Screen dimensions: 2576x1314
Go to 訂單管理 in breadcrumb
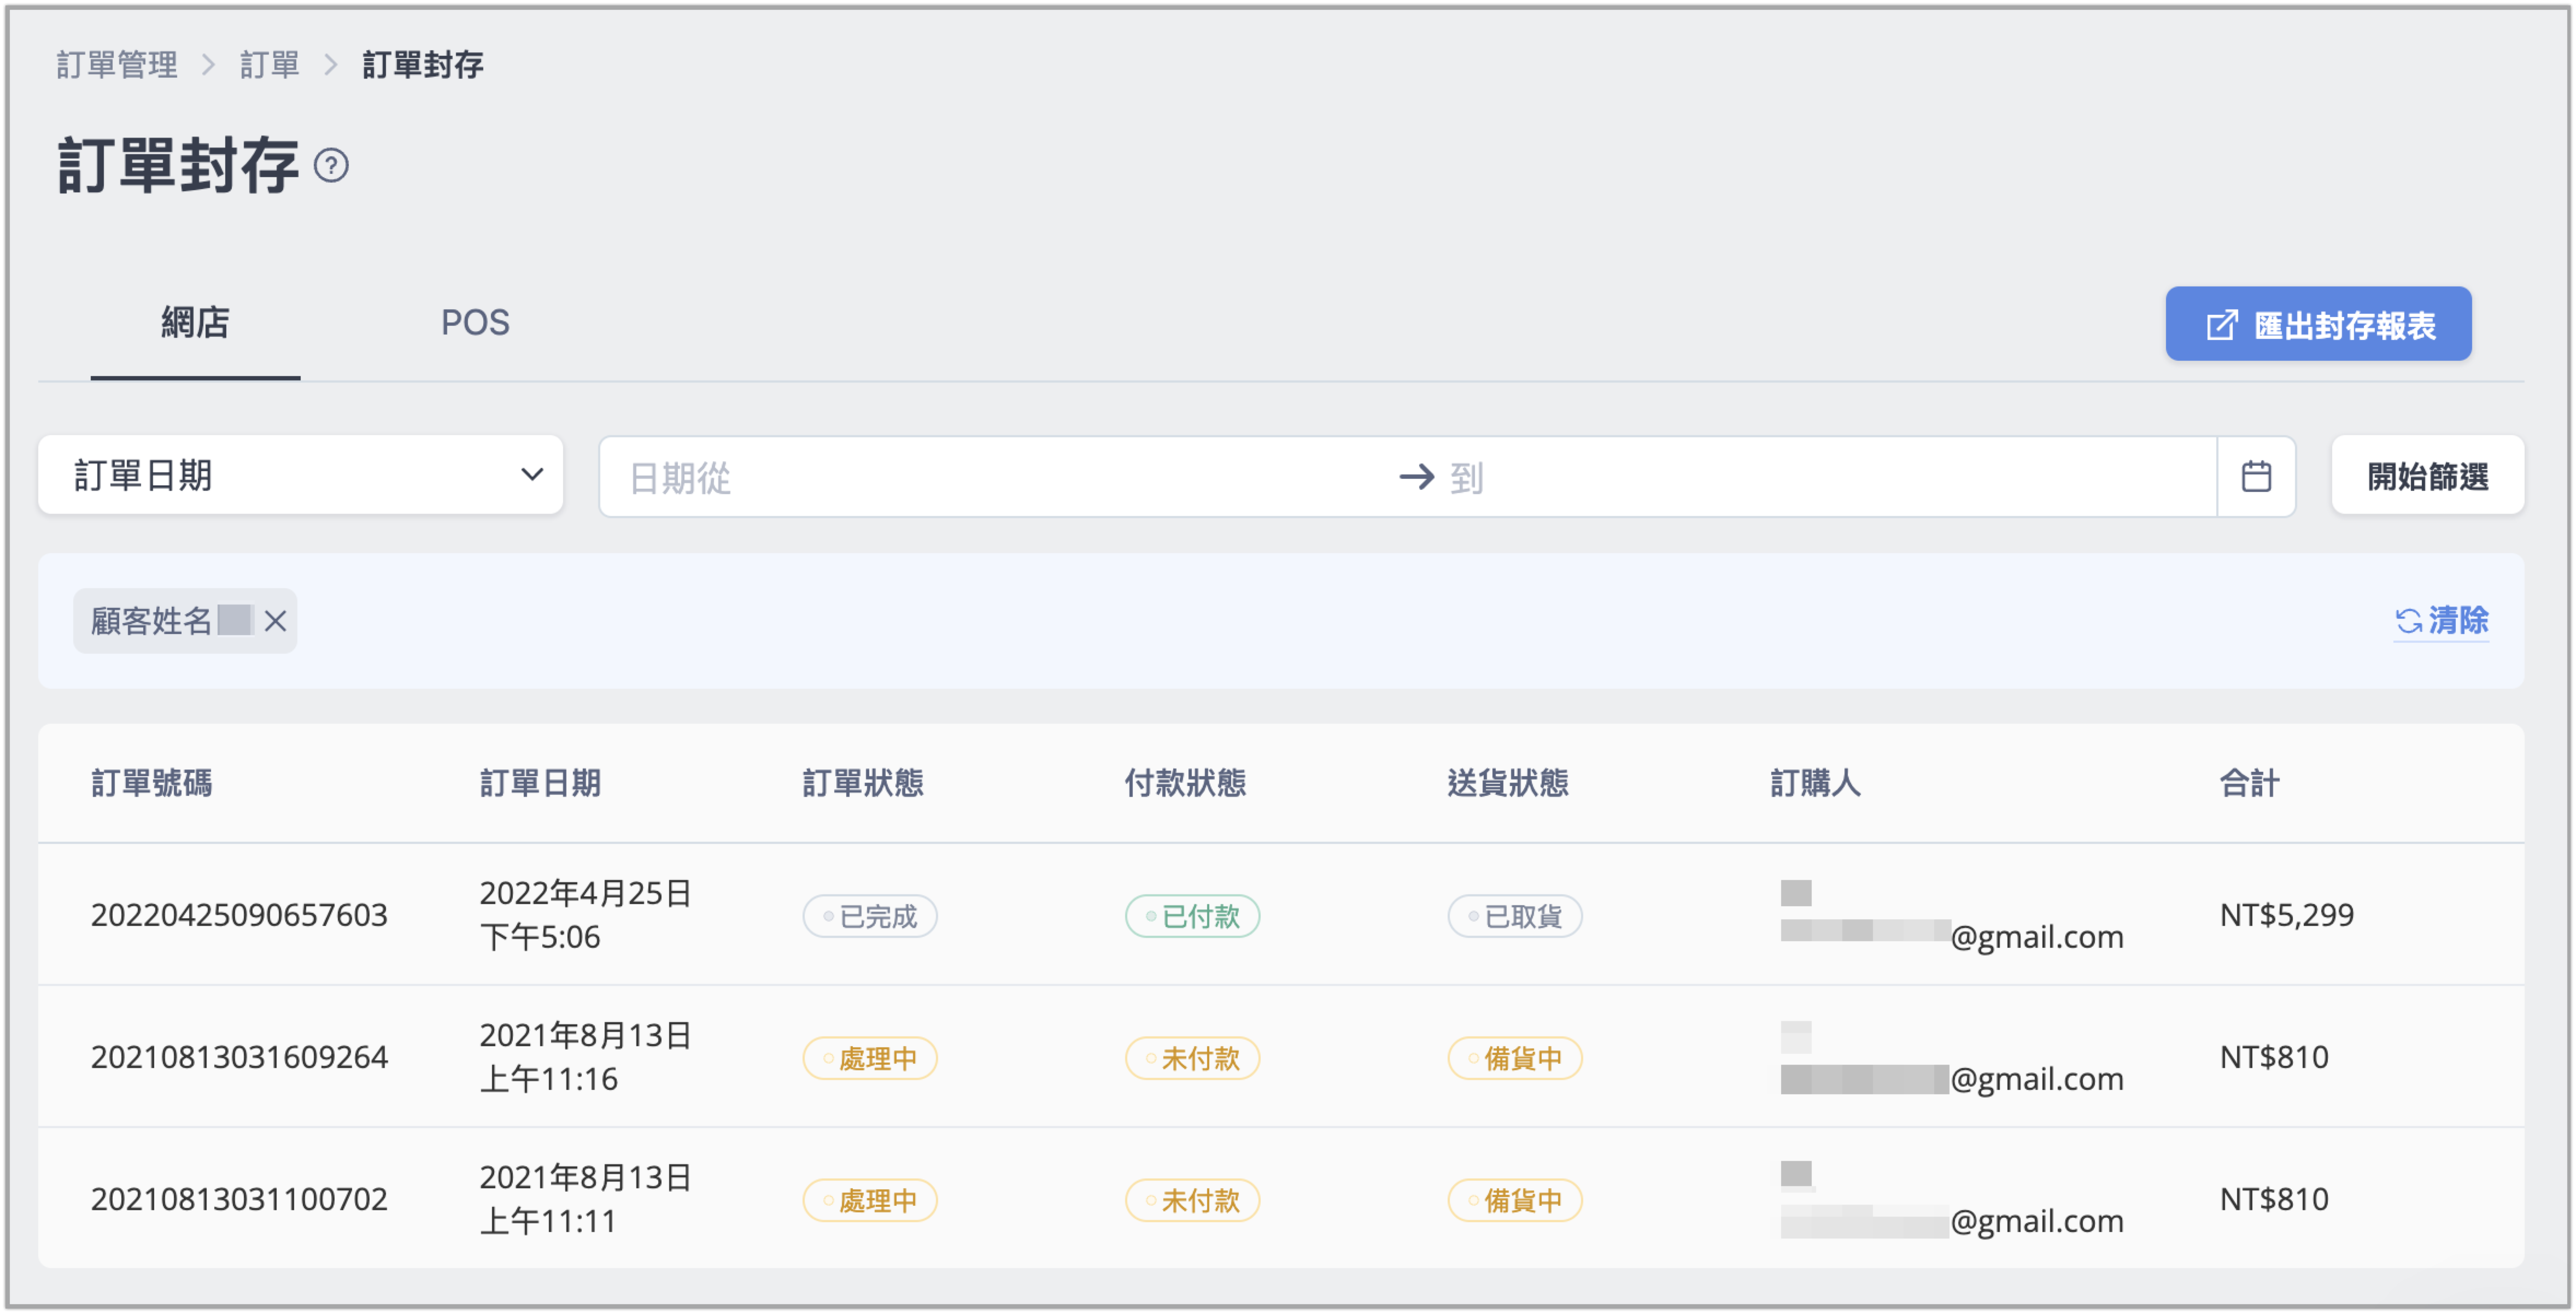pyautogui.click(x=117, y=65)
